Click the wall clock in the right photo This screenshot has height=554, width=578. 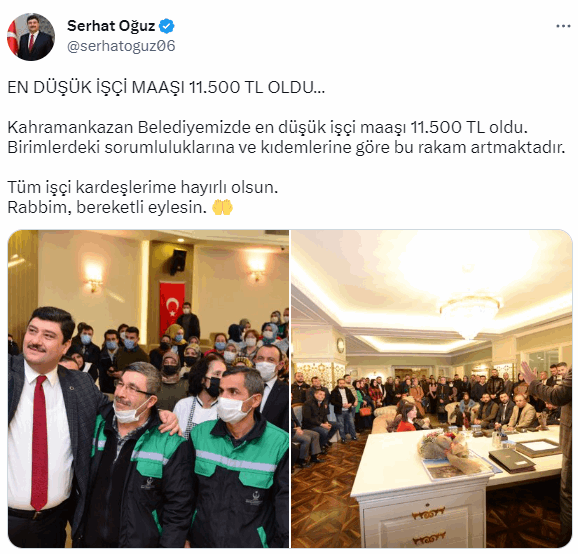340,345
